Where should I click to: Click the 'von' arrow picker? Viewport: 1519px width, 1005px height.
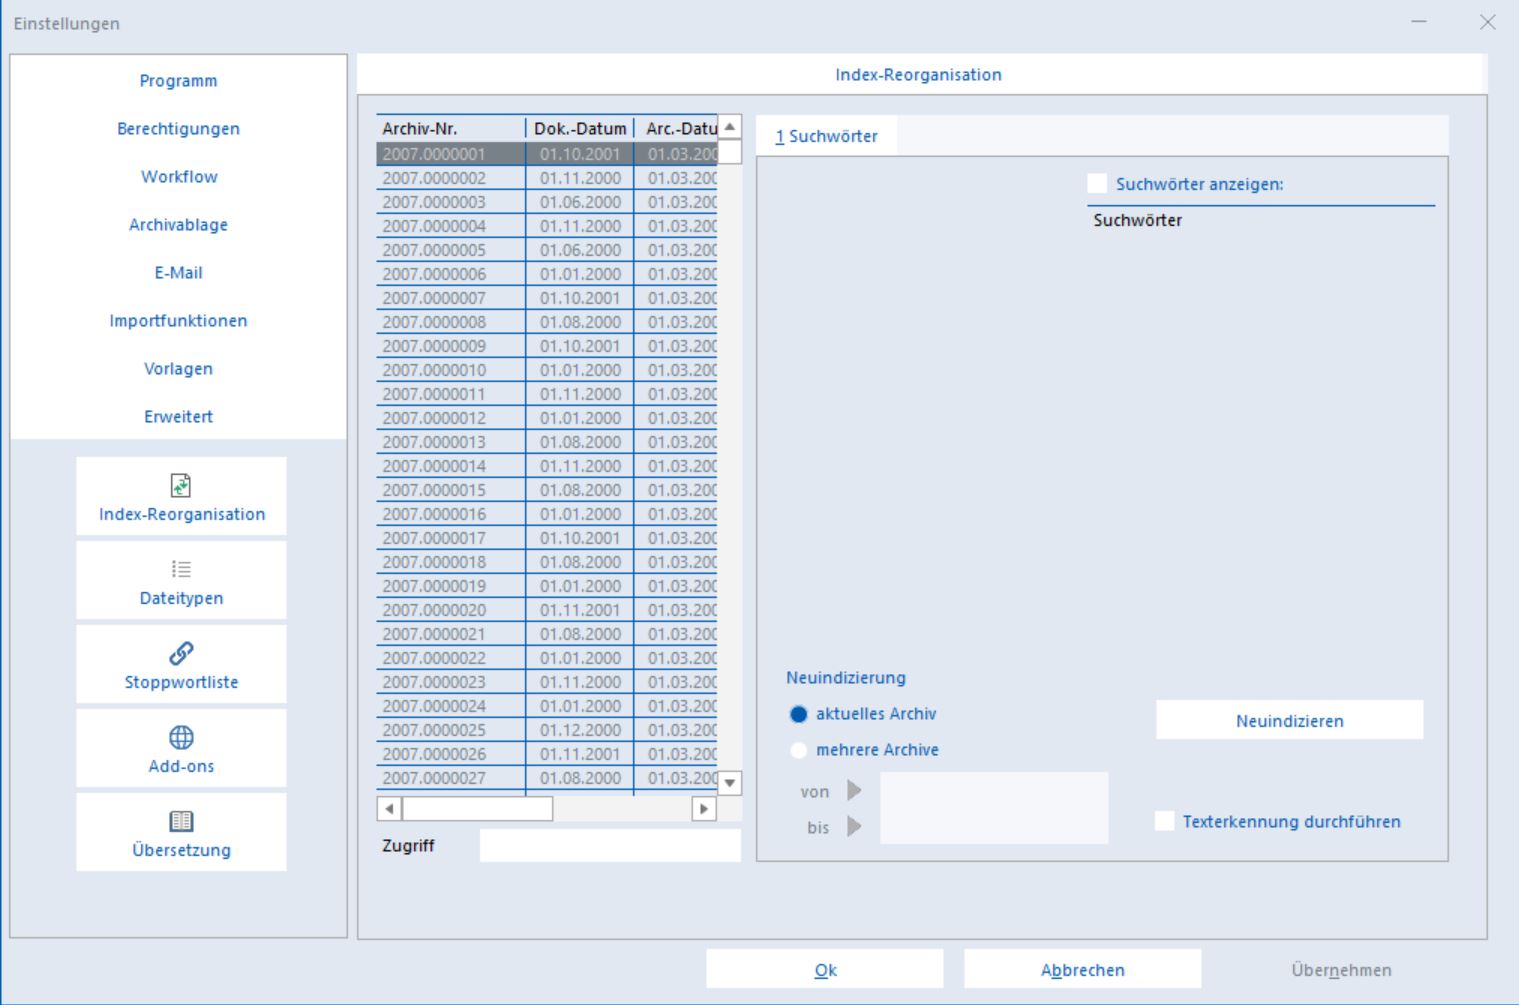[x=854, y=791]
